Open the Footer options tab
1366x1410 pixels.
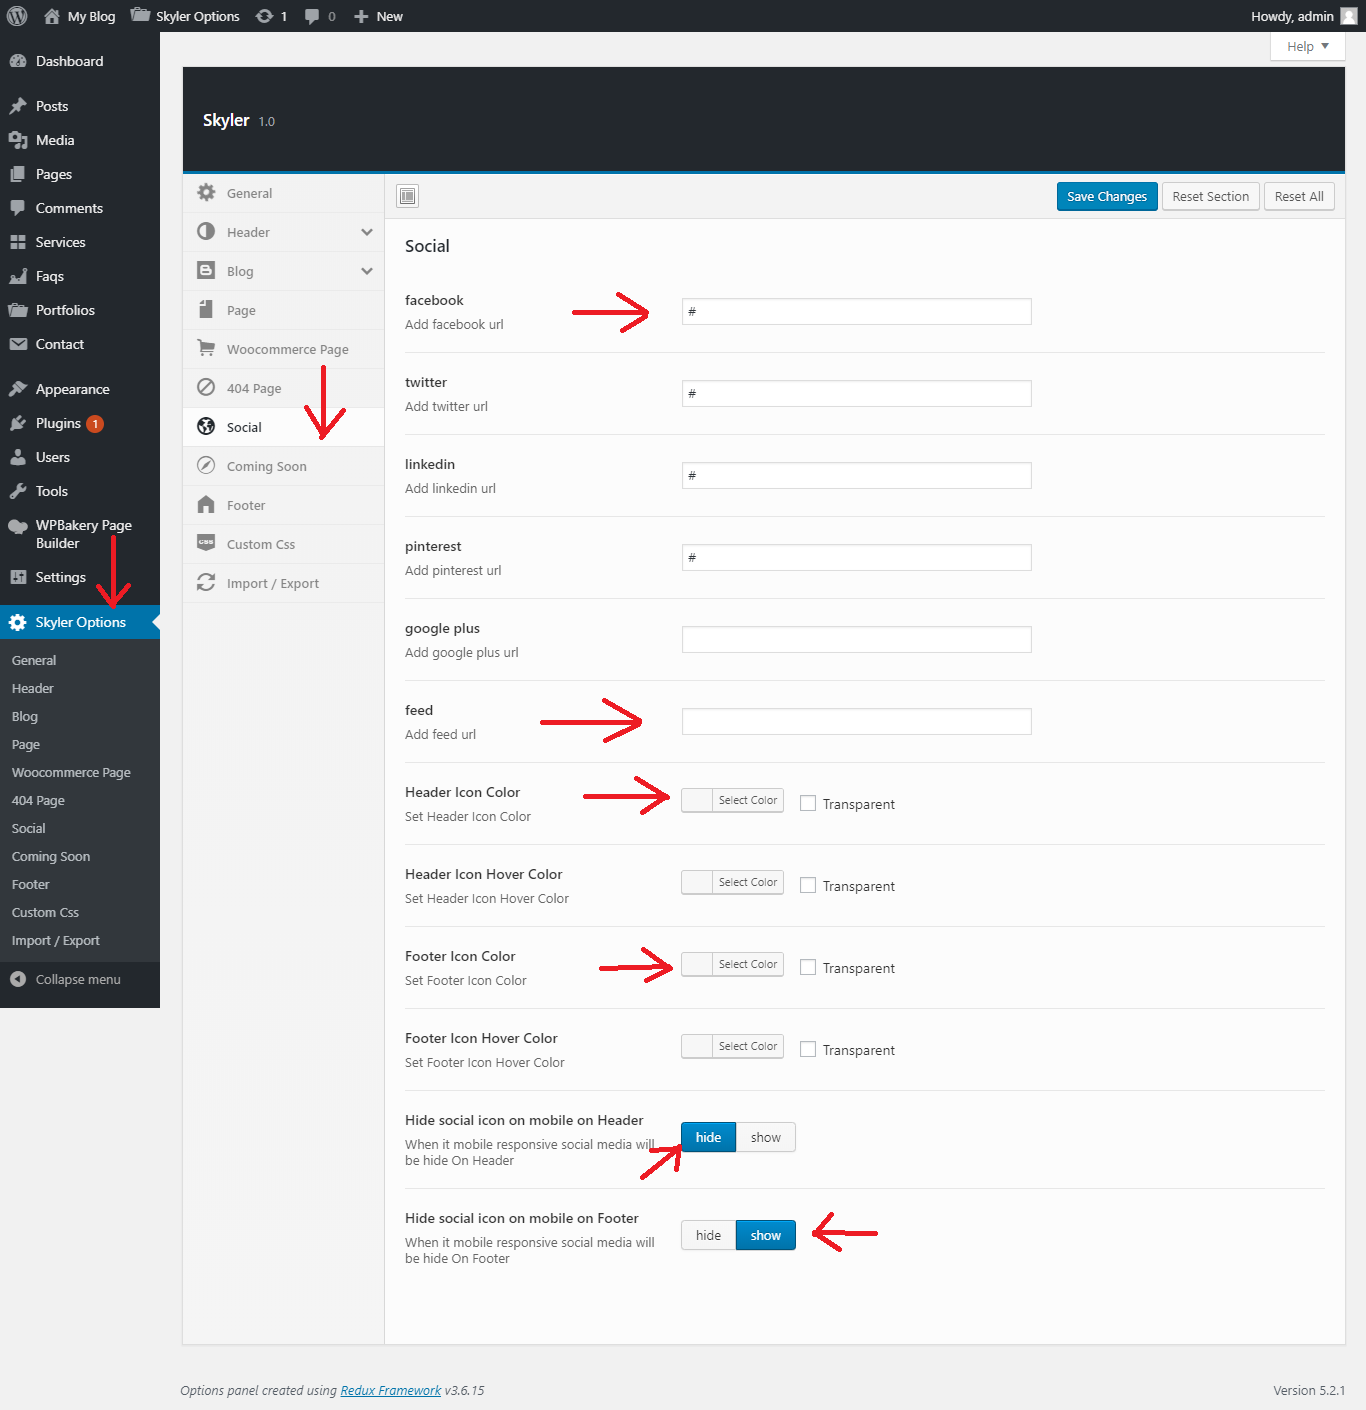283,505
